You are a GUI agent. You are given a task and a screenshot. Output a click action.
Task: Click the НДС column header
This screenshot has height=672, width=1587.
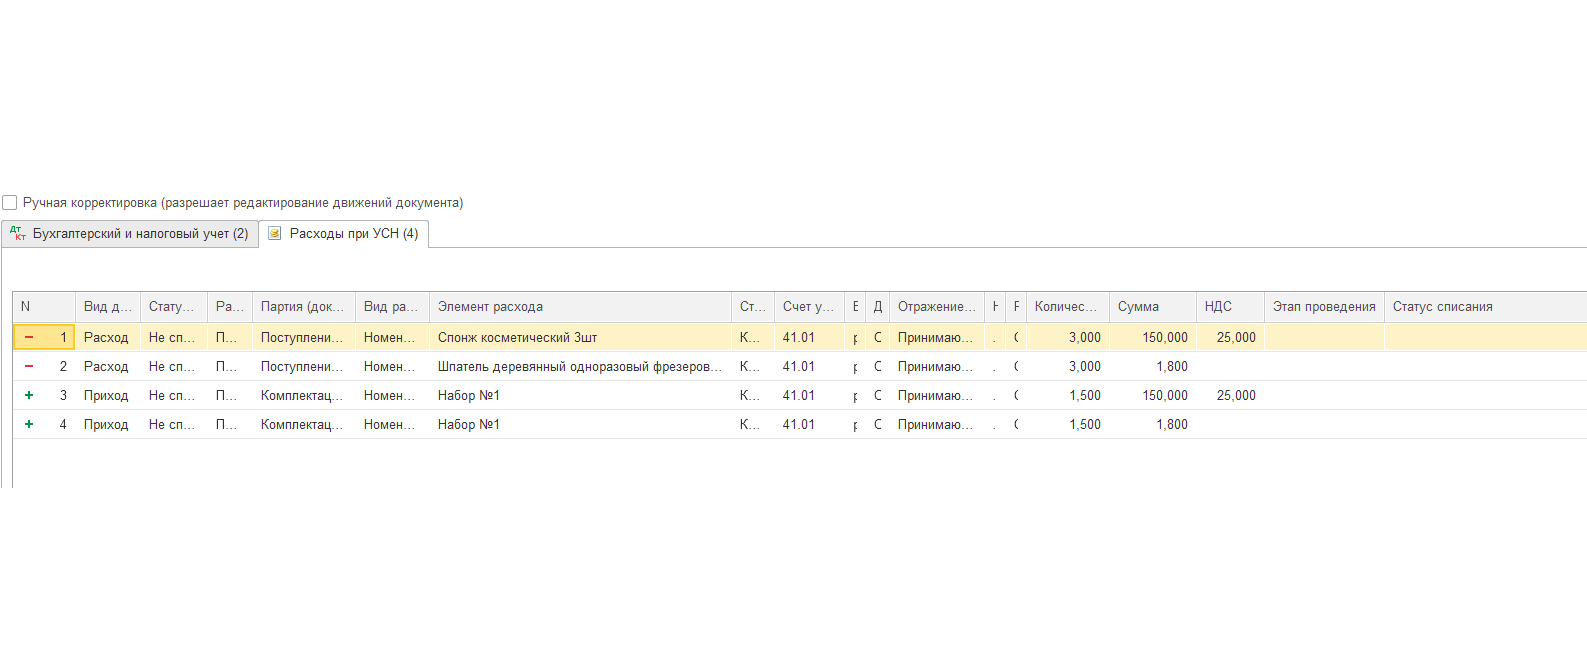1228,307
